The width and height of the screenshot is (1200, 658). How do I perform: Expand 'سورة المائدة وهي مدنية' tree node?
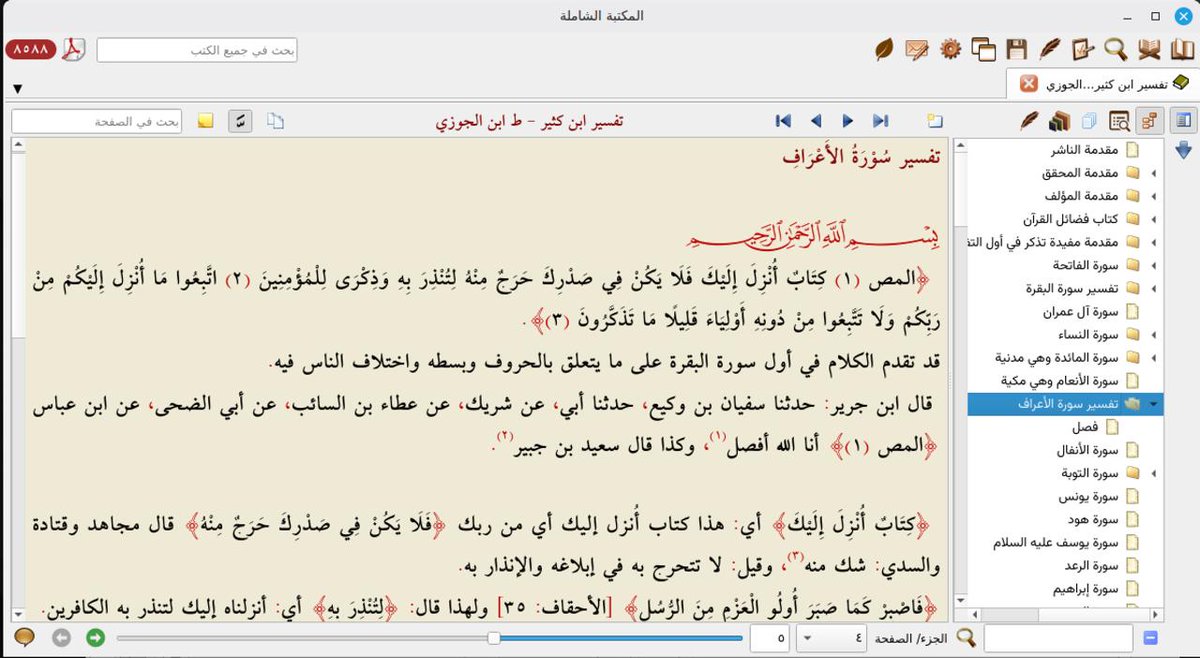click(x=1154, y=358)
